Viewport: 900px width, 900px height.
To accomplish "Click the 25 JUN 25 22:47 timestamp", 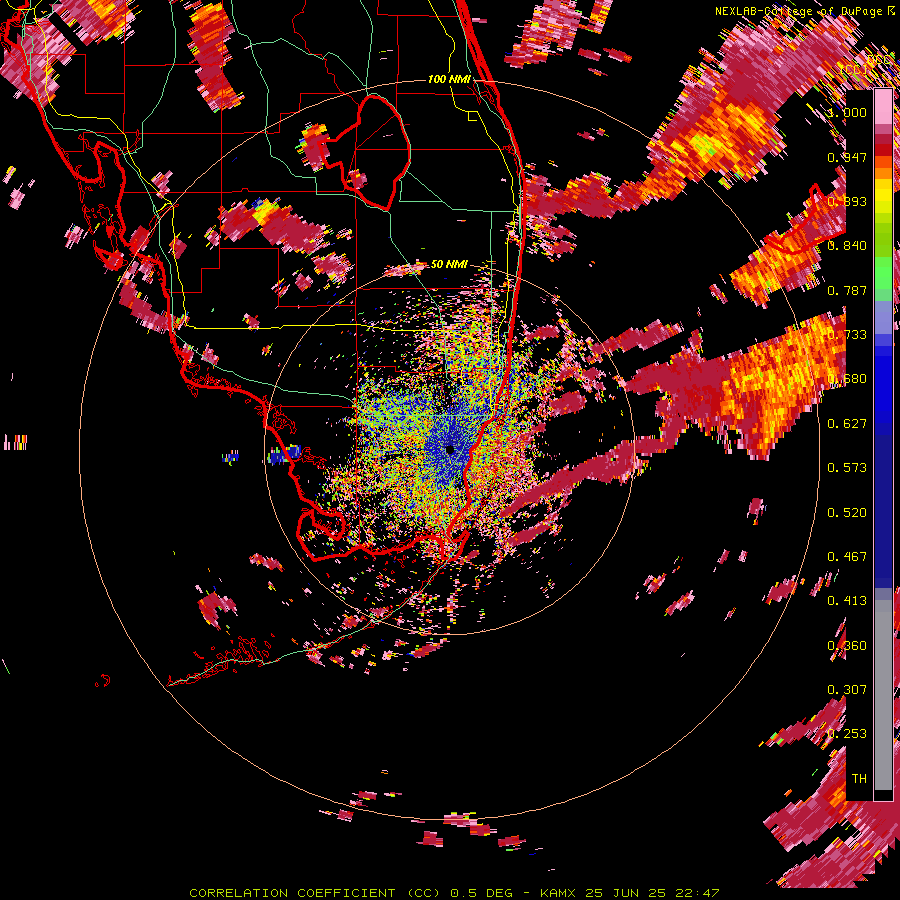I will (652, 893).
